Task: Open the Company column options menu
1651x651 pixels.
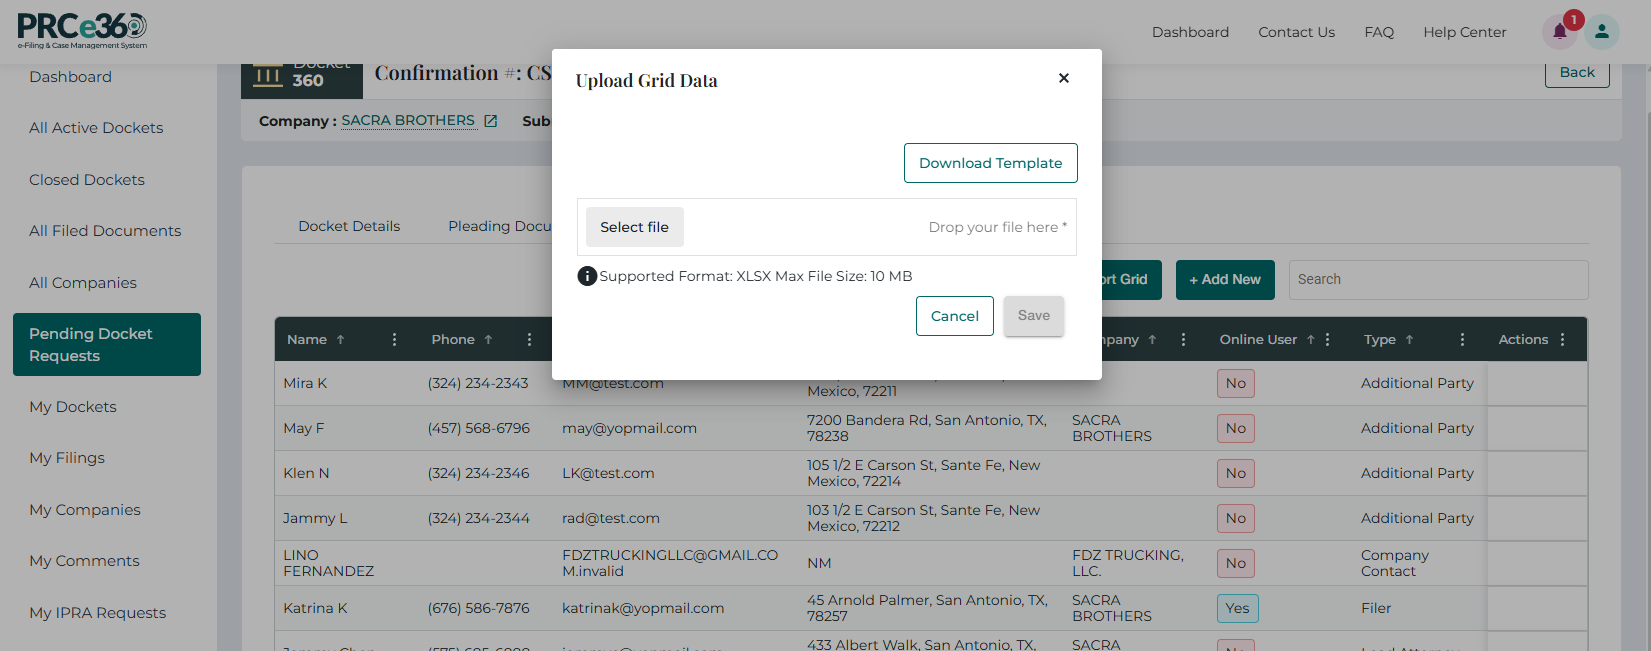Action: [1183, 340]
